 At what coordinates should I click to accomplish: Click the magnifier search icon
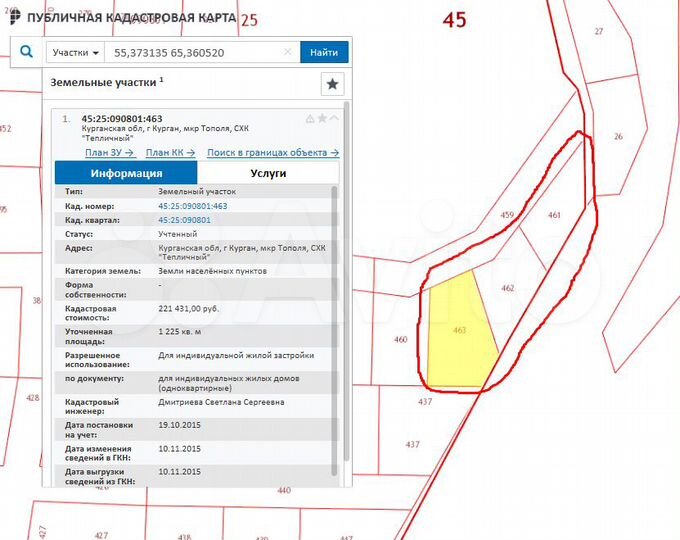coord(26,52)
